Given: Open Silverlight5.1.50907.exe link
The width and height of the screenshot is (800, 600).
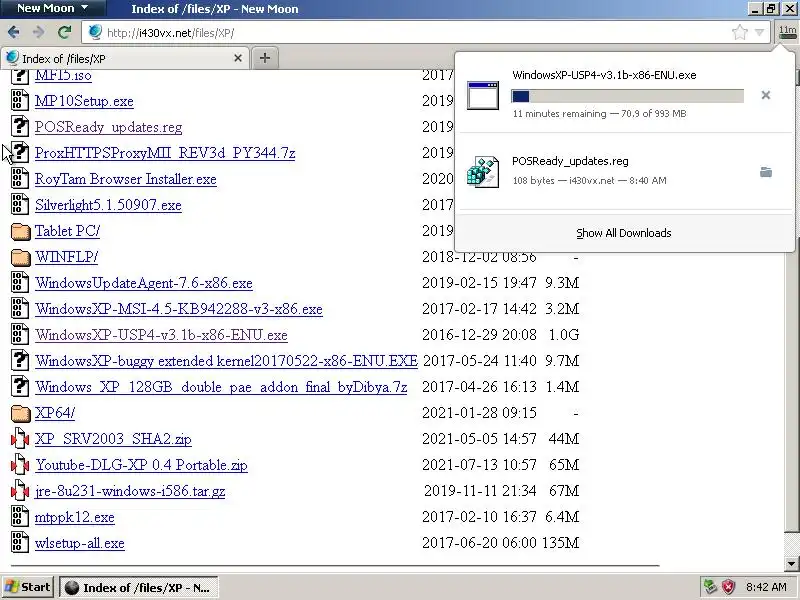Looking at the screenshot, I should (108, 205).
